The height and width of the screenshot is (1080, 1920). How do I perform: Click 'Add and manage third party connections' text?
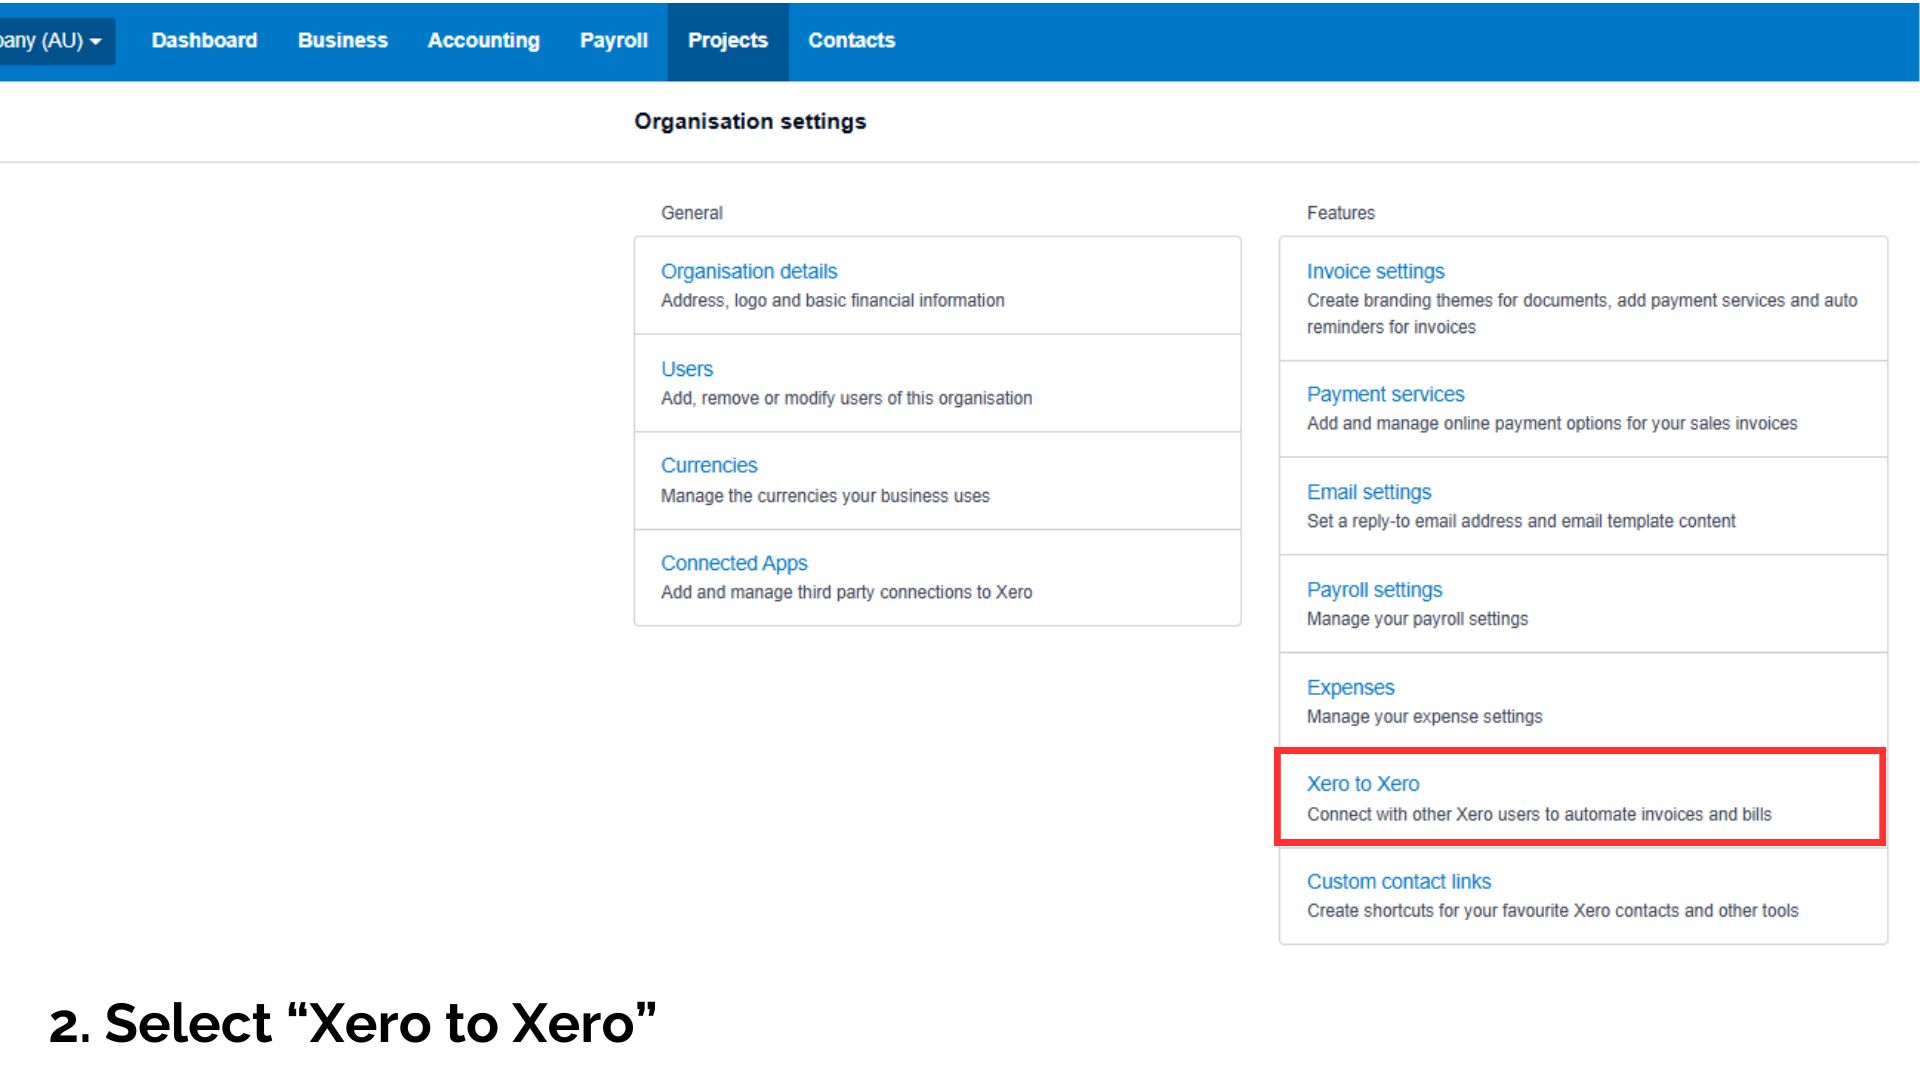[x=846, y=592]
